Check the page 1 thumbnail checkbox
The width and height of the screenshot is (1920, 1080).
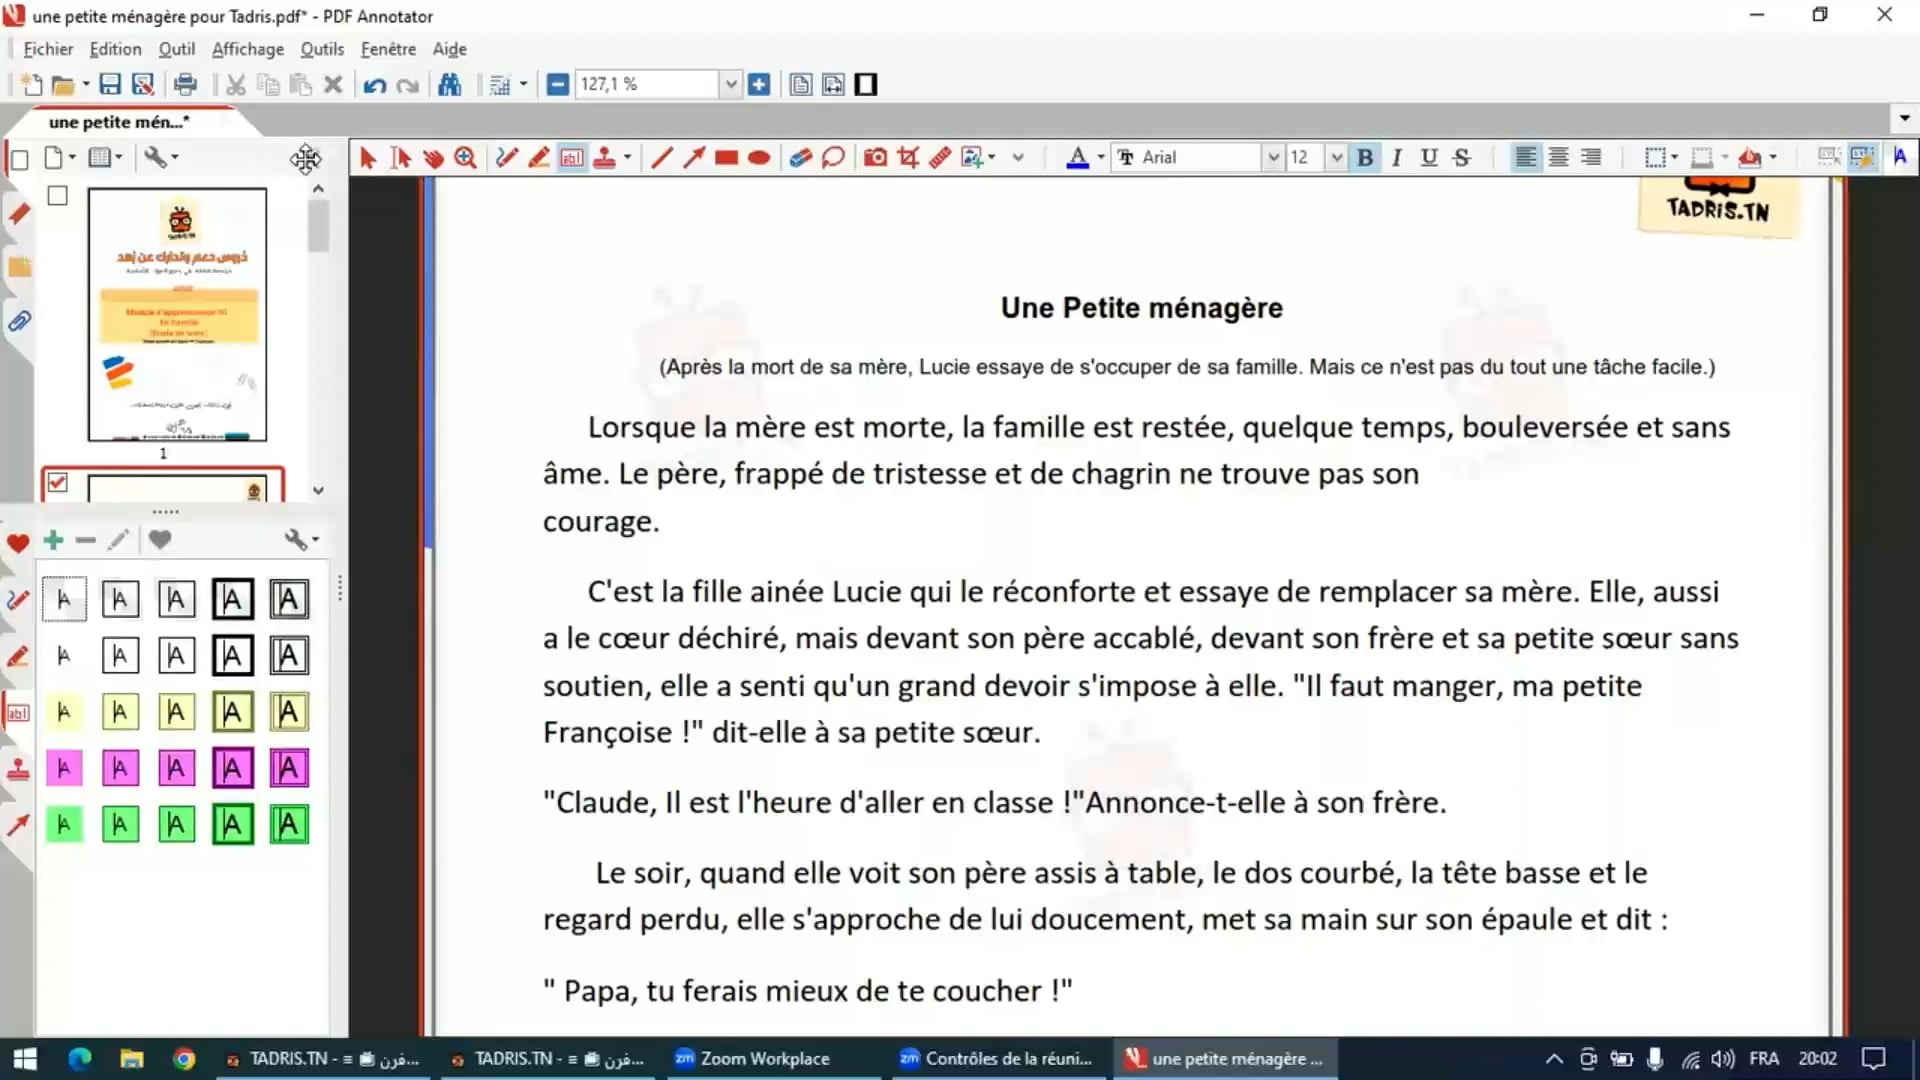(58, 196)
